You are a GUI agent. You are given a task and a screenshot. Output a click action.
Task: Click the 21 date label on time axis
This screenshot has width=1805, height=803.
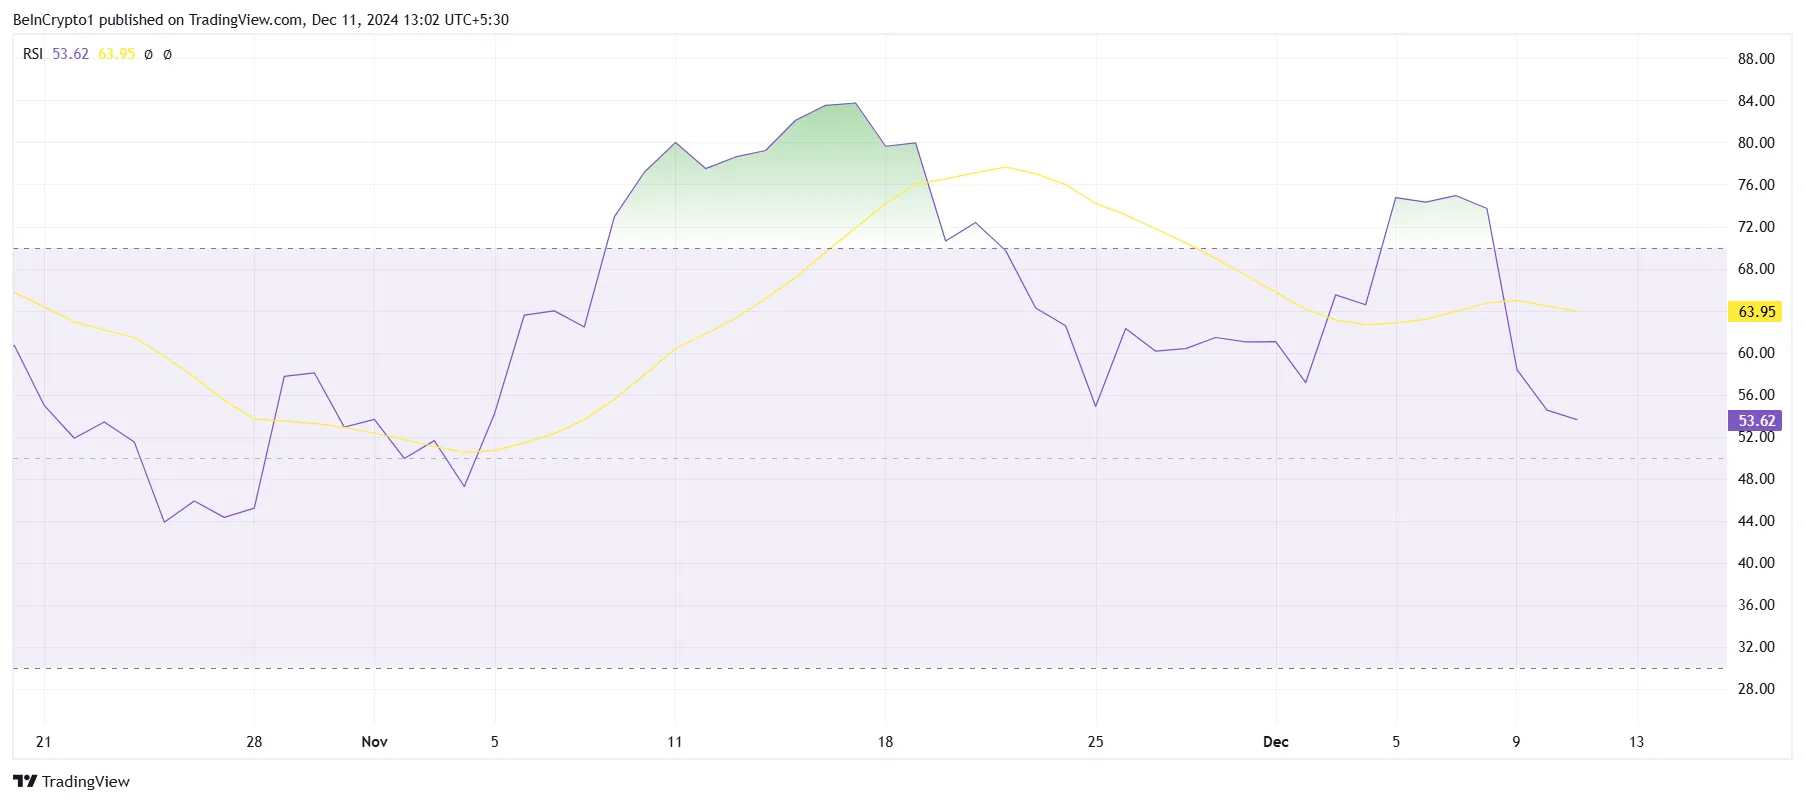(x=43, y=742)
